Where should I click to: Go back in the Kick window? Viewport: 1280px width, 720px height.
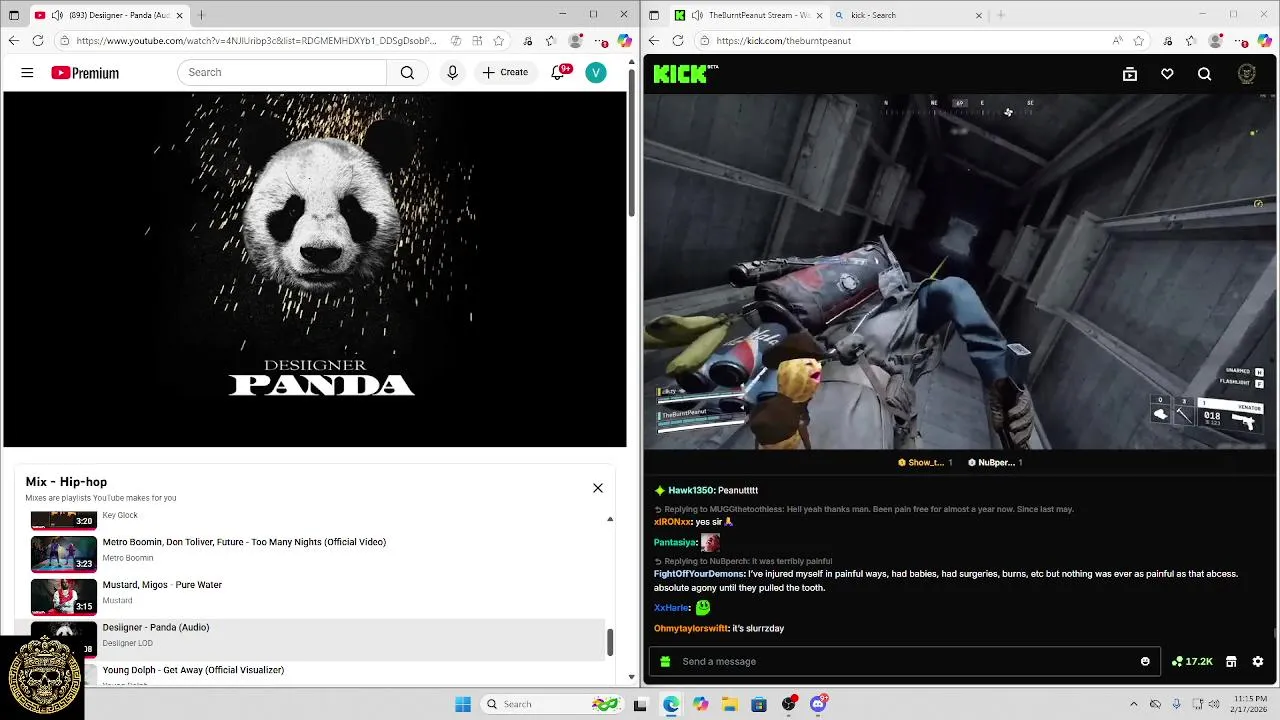(x=653, y=40)
